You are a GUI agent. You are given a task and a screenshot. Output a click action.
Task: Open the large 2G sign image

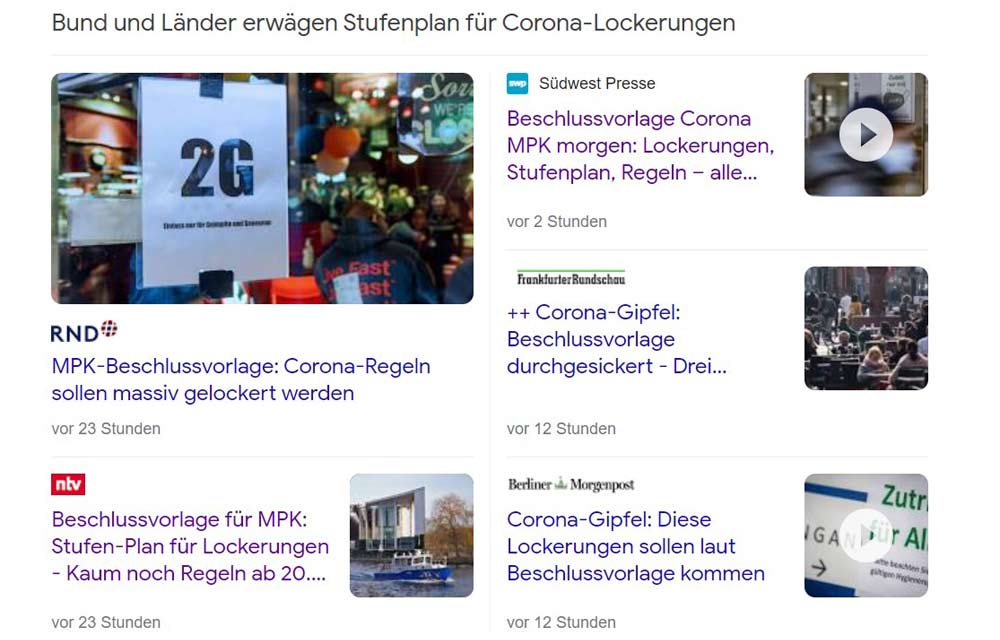[262, 188]
